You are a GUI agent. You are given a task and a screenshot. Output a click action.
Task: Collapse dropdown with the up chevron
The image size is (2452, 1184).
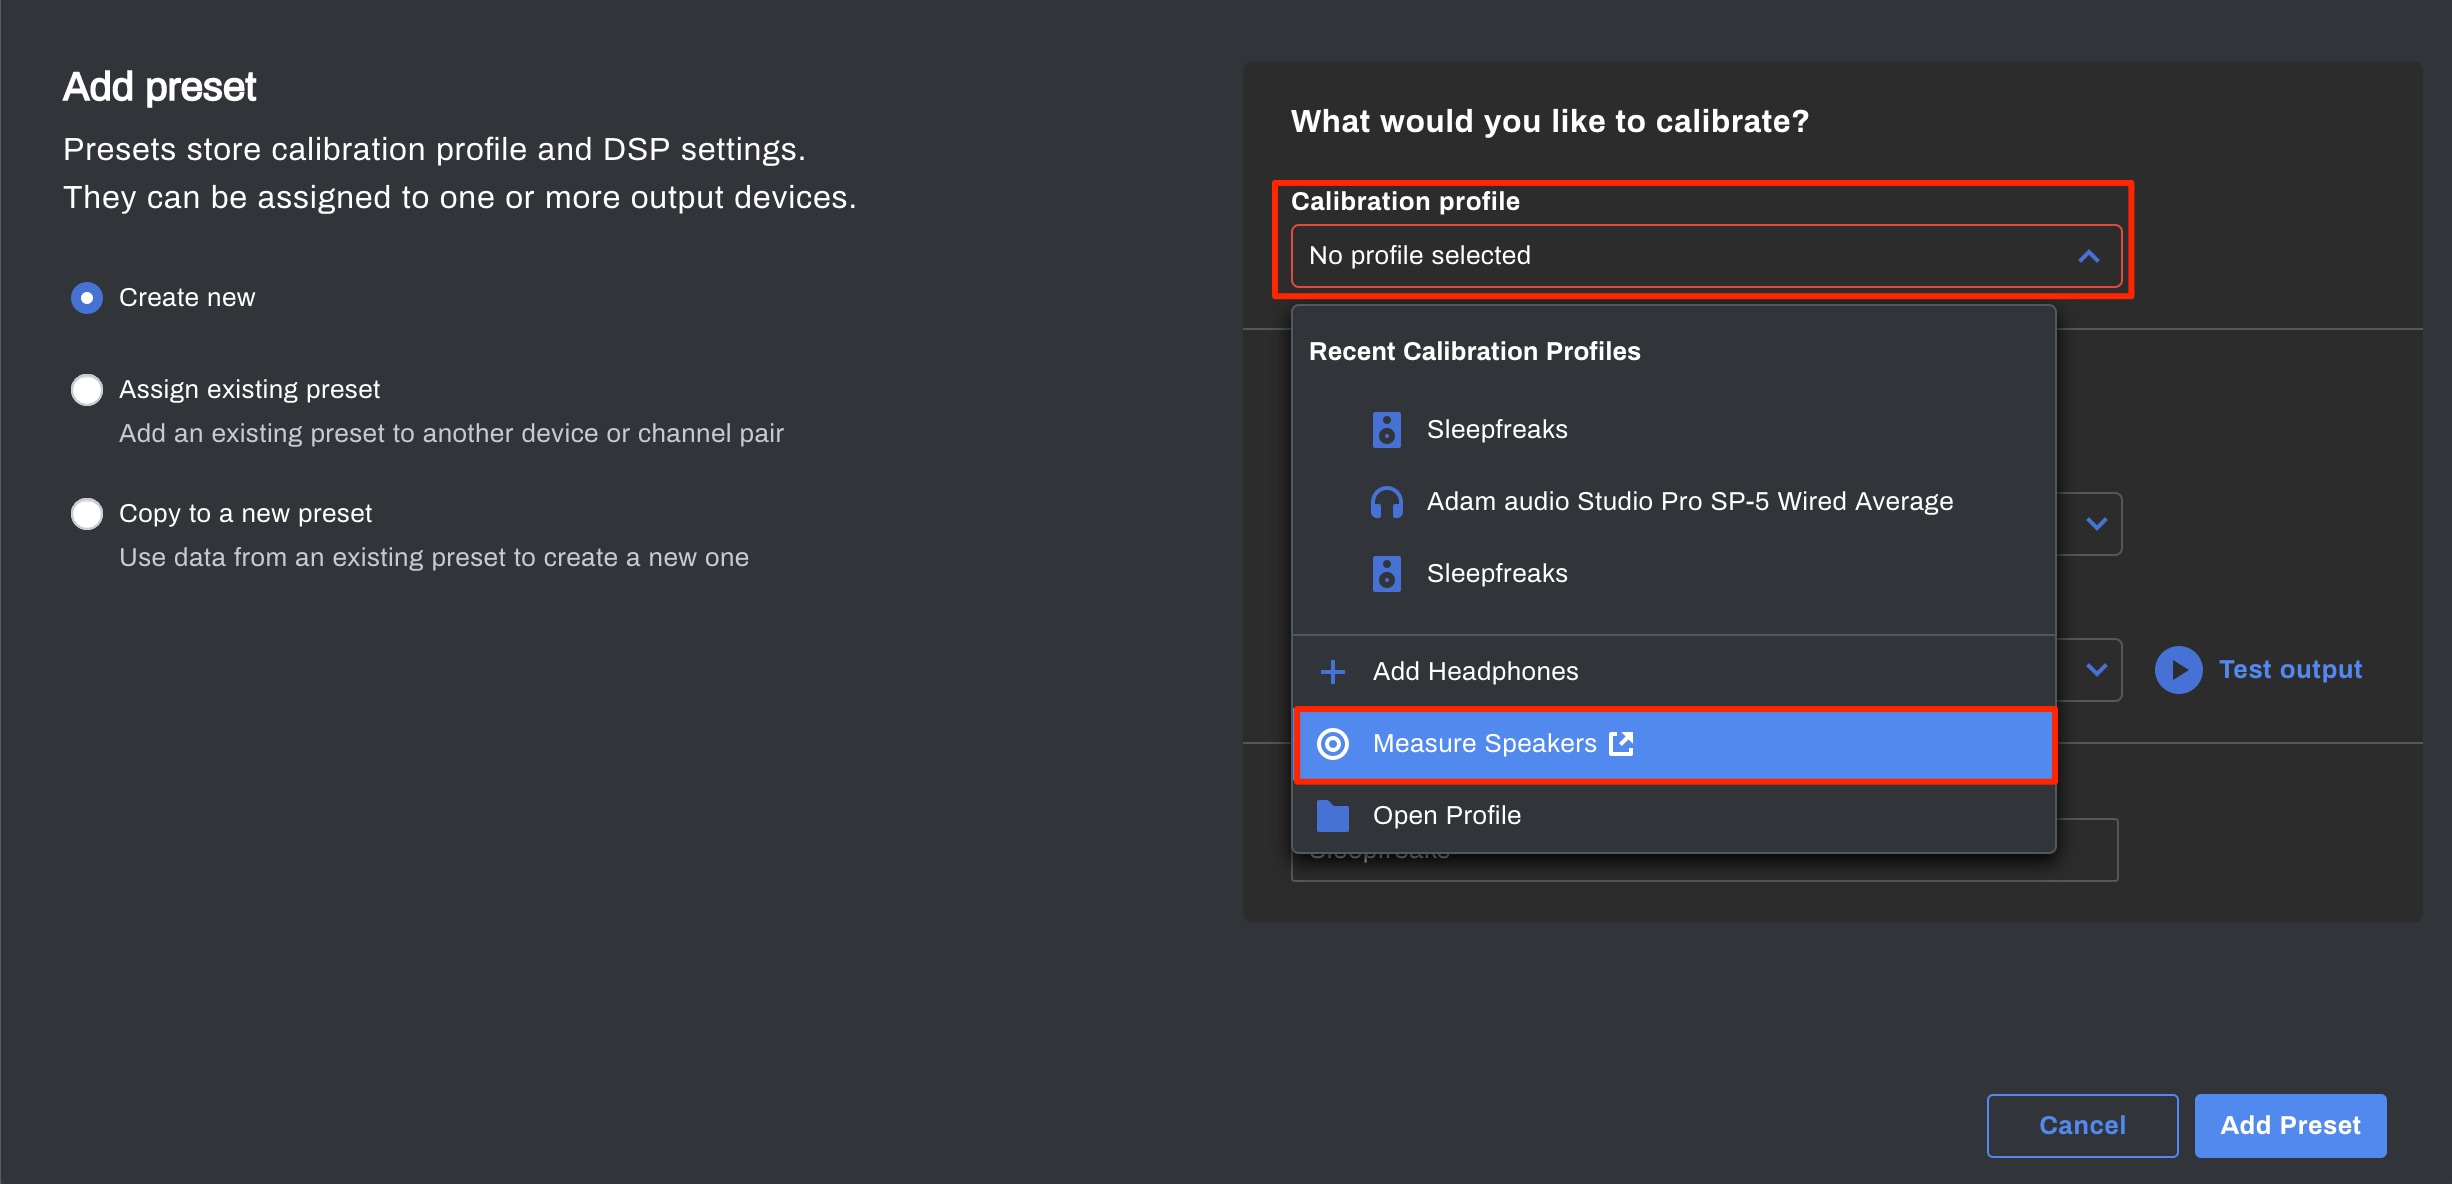pos(2088,257)
